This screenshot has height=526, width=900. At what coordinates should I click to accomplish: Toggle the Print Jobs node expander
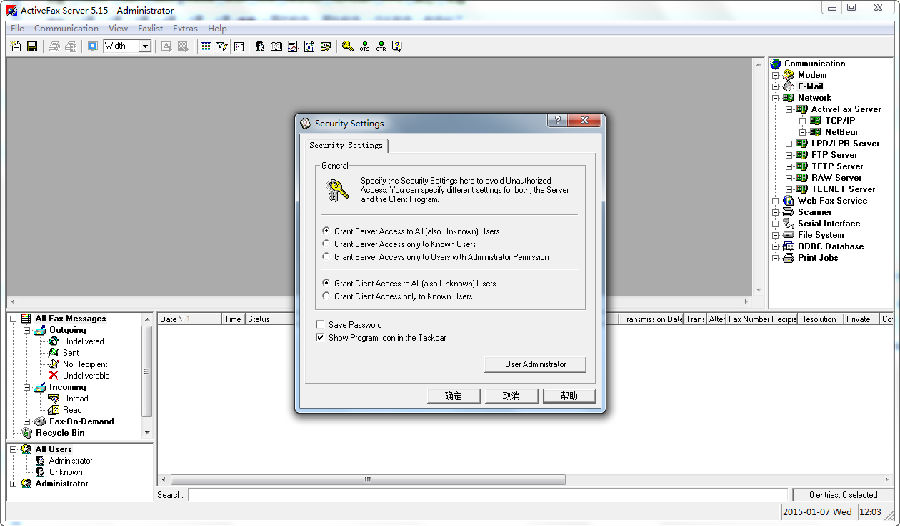775,258
